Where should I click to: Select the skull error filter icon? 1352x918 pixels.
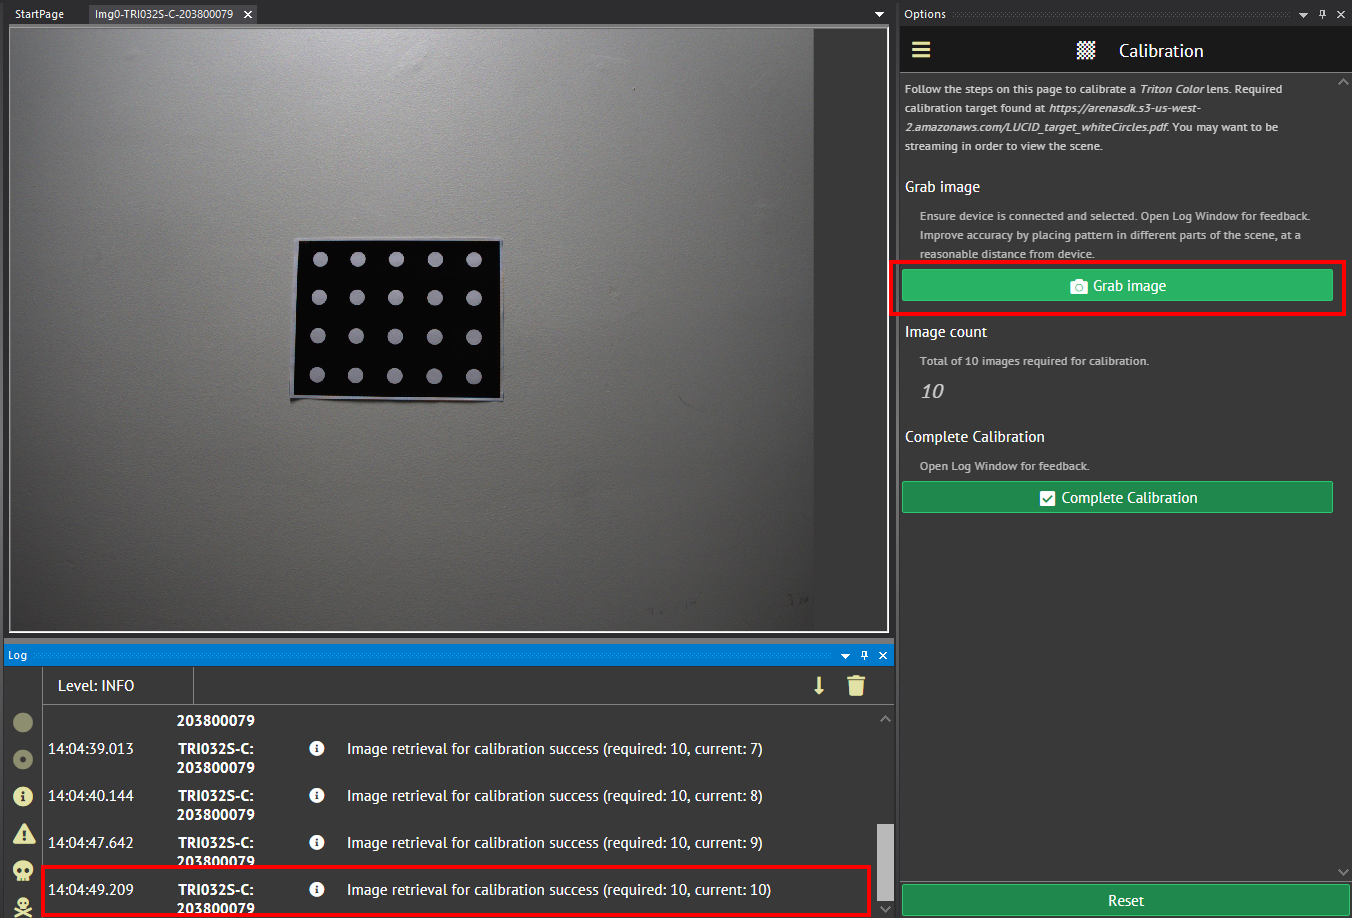22,870
